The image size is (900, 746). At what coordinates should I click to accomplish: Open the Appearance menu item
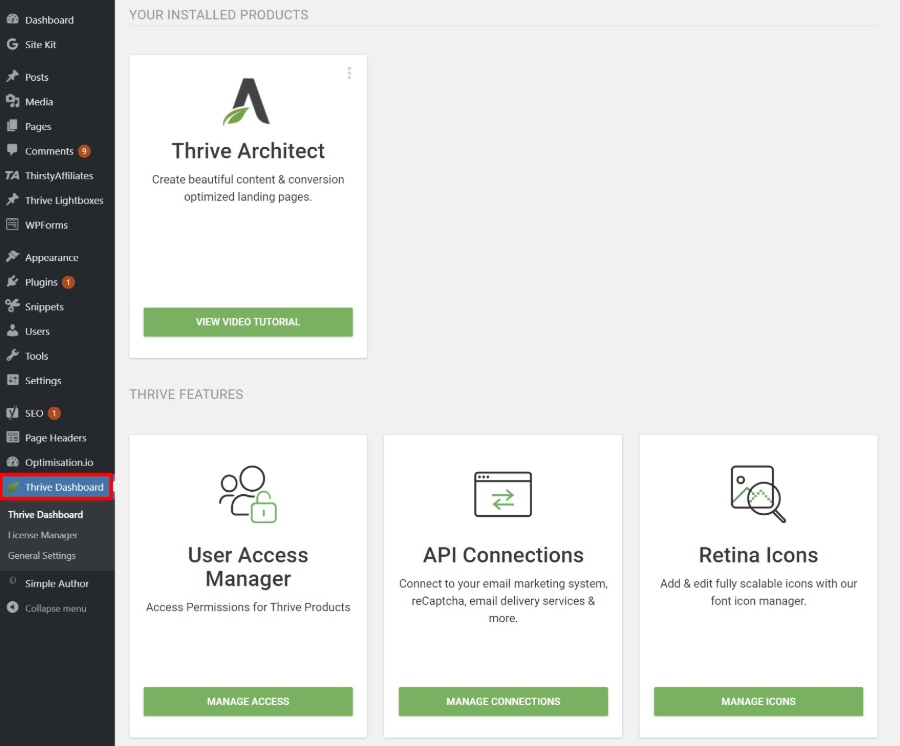pos(52,258)
